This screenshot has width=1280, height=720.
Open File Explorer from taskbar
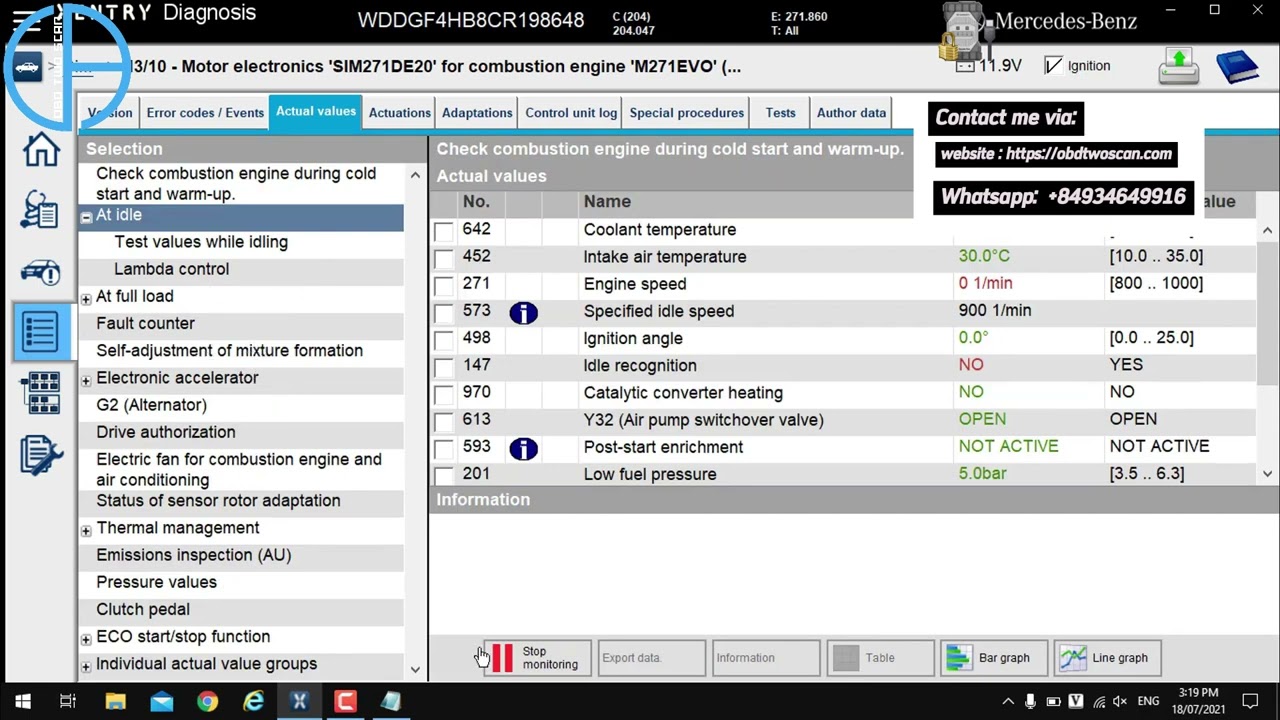point(115,702)
